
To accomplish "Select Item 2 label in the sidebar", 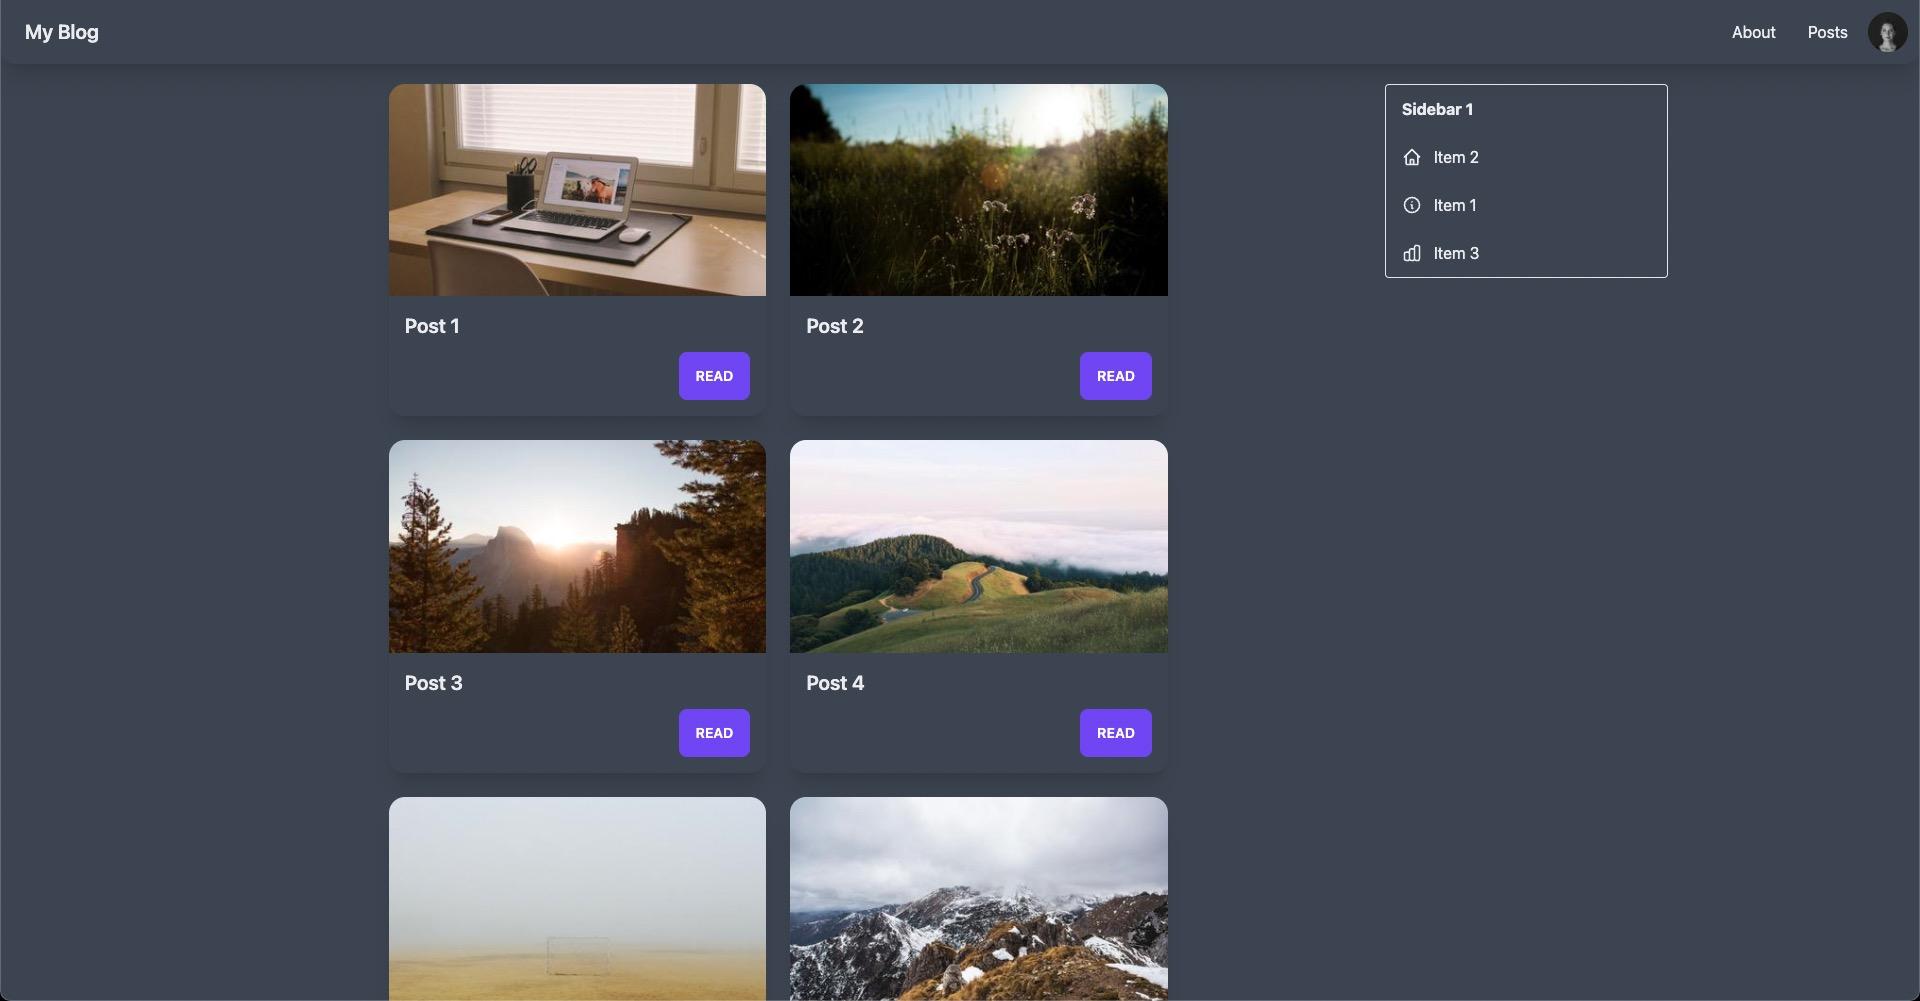I will tap(1455, 157).
